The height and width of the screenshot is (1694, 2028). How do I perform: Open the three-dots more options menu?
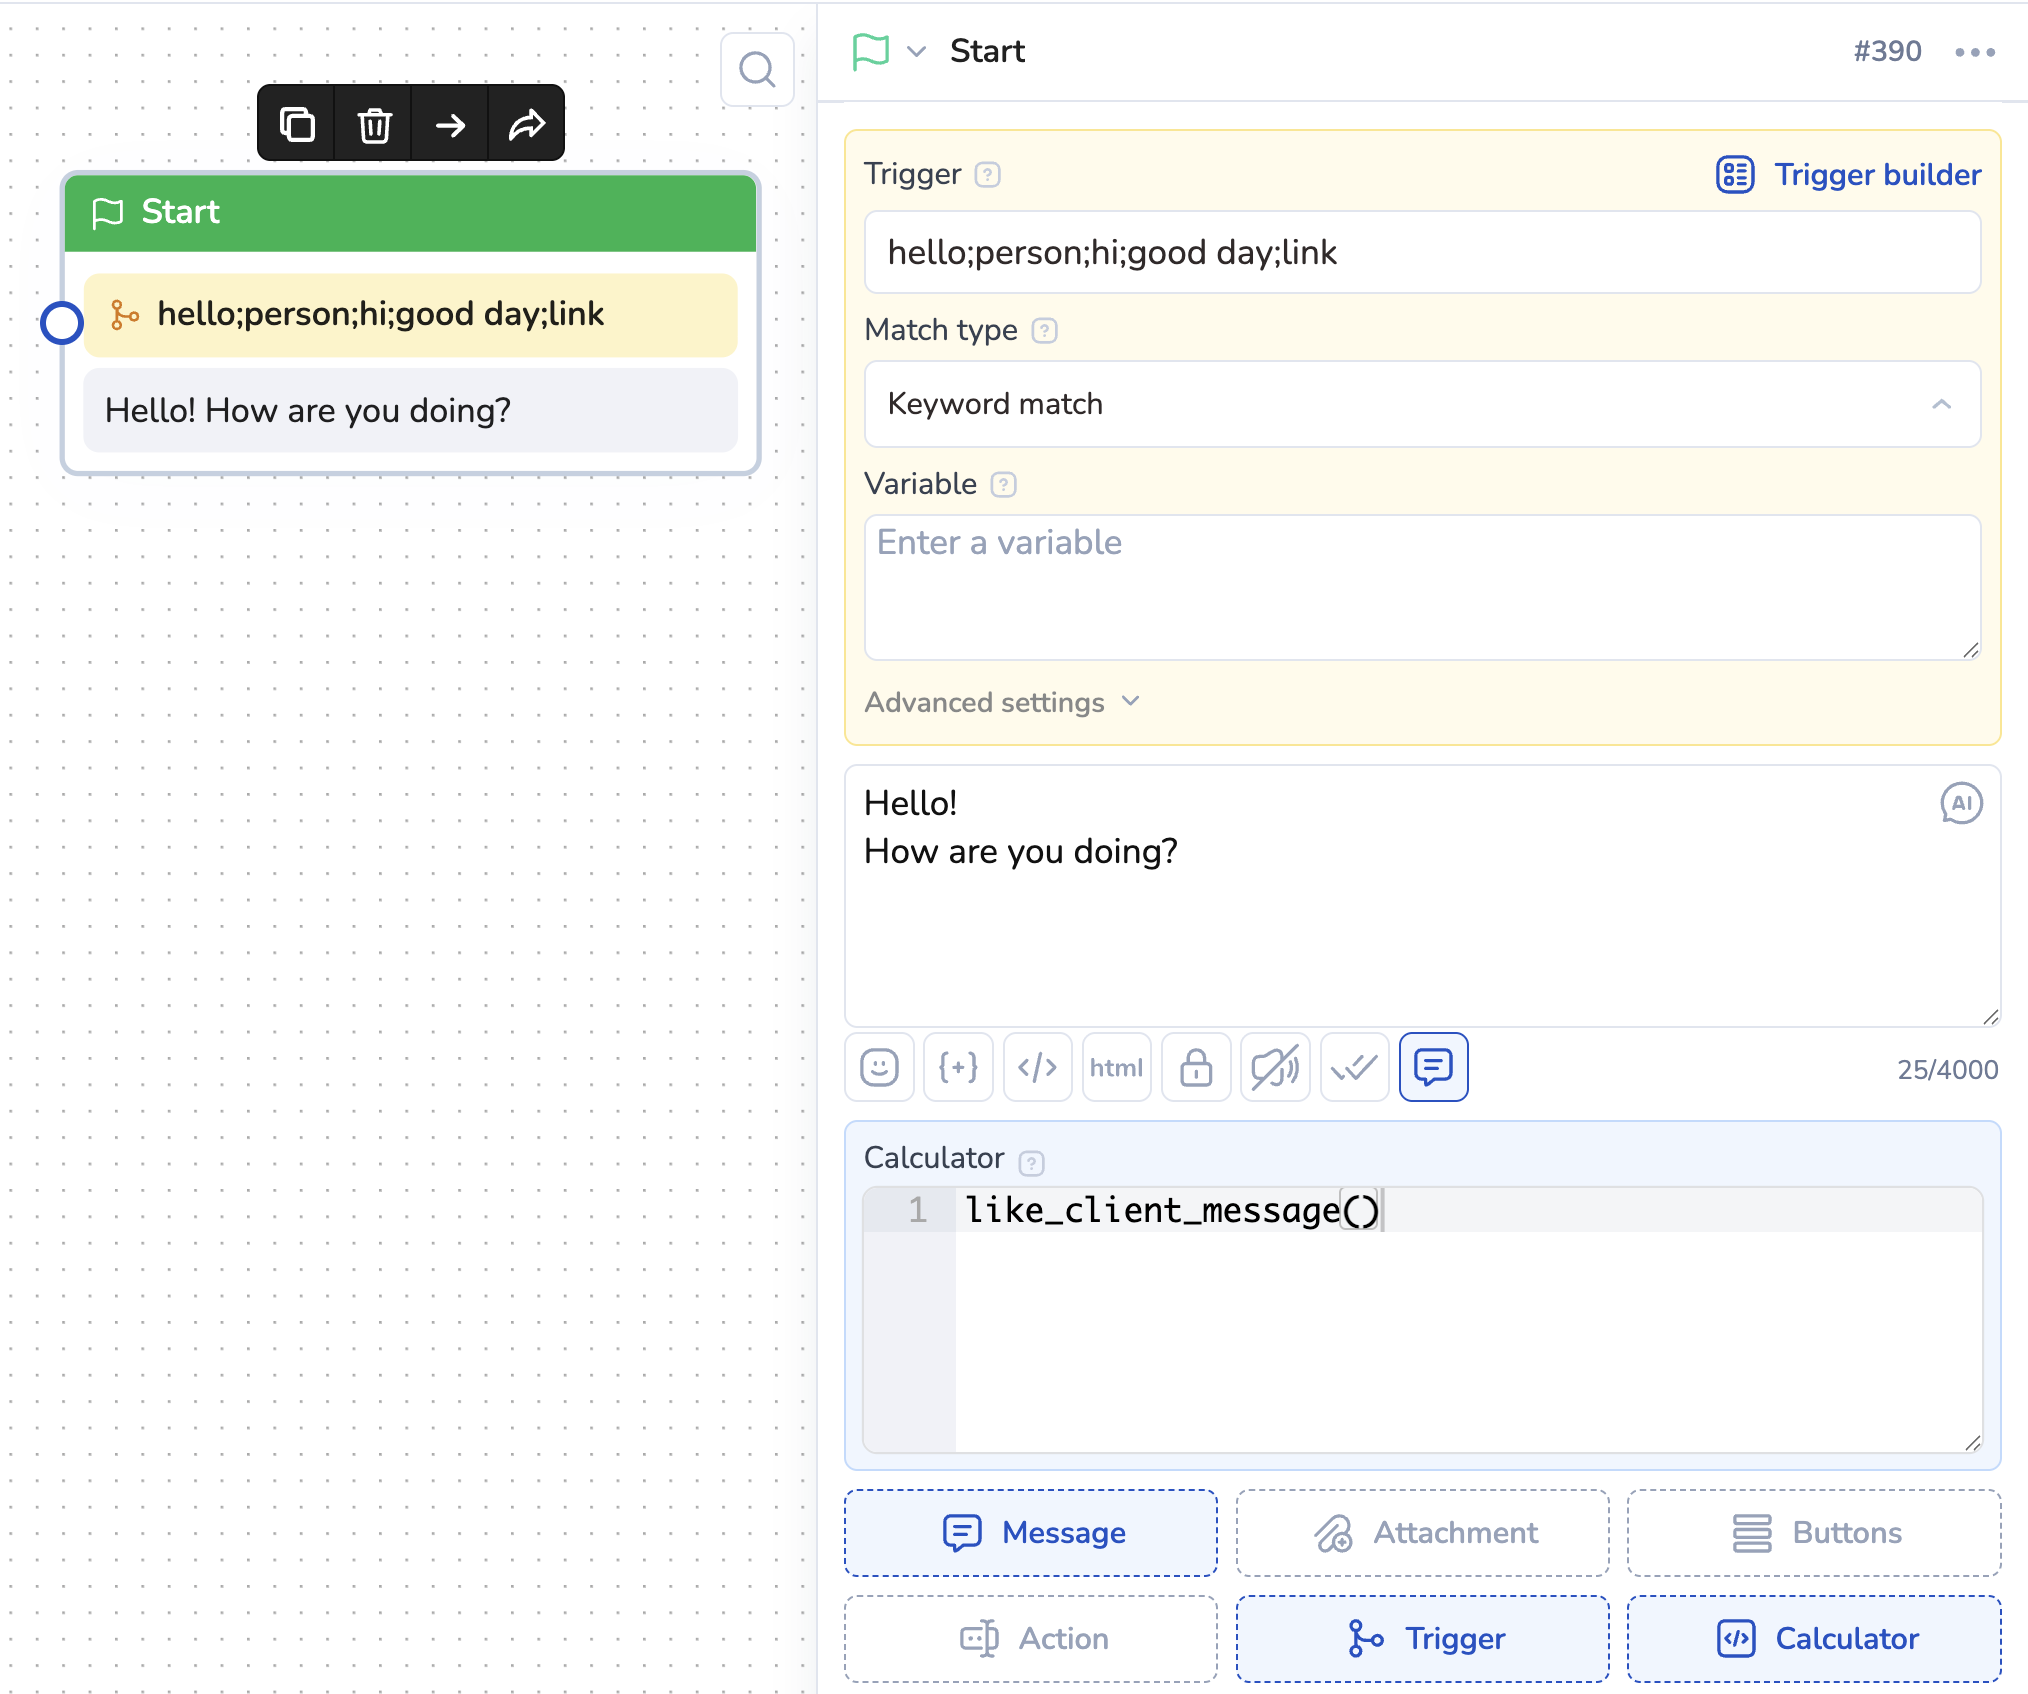click(x=1975, y=52)
